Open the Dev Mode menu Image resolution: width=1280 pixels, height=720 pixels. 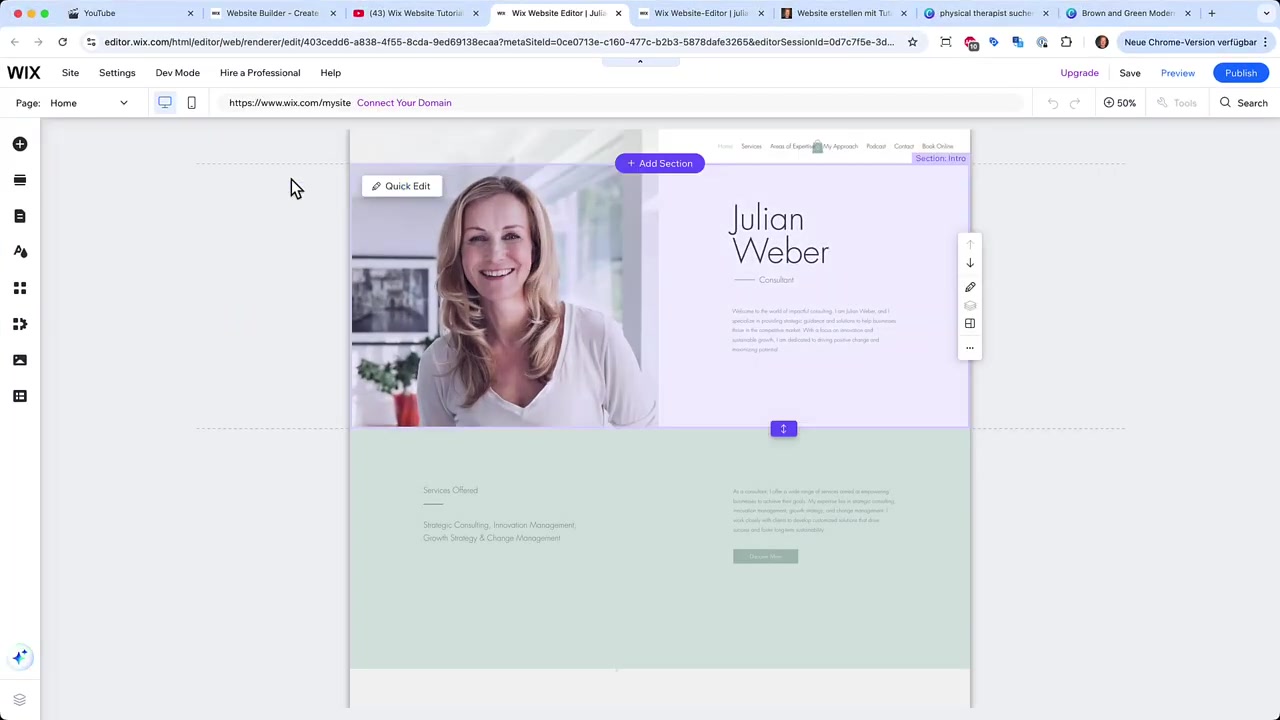(177, 73)
